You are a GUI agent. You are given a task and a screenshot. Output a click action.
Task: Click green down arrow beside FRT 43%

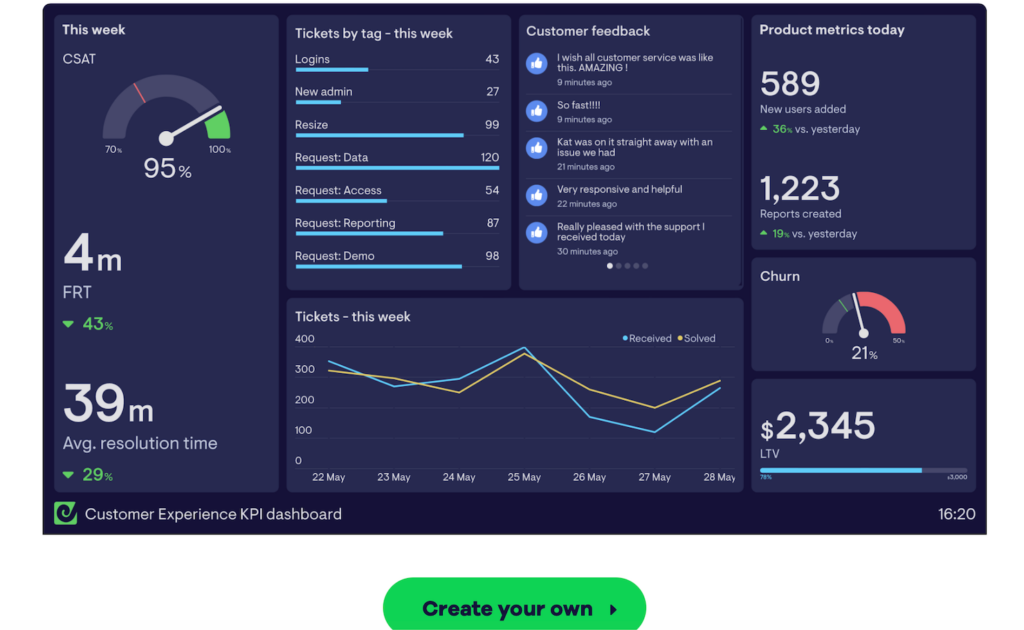[x=68, y=324]
